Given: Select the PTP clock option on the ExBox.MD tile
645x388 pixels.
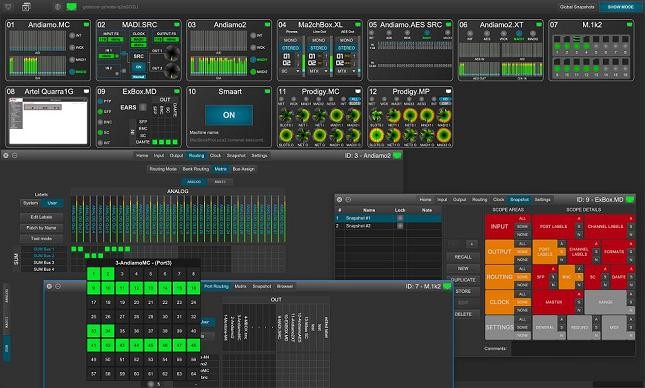Looking at the screenshot, I should click(100, 101).
